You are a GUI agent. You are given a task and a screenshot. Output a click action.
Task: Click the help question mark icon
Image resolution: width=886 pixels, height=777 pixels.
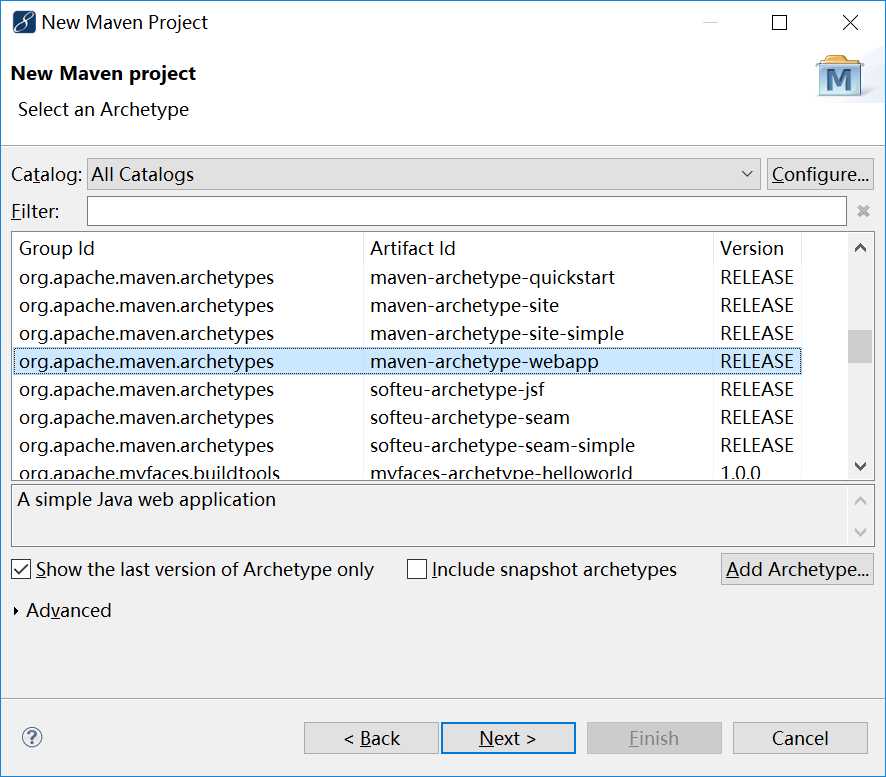[32, 738]
